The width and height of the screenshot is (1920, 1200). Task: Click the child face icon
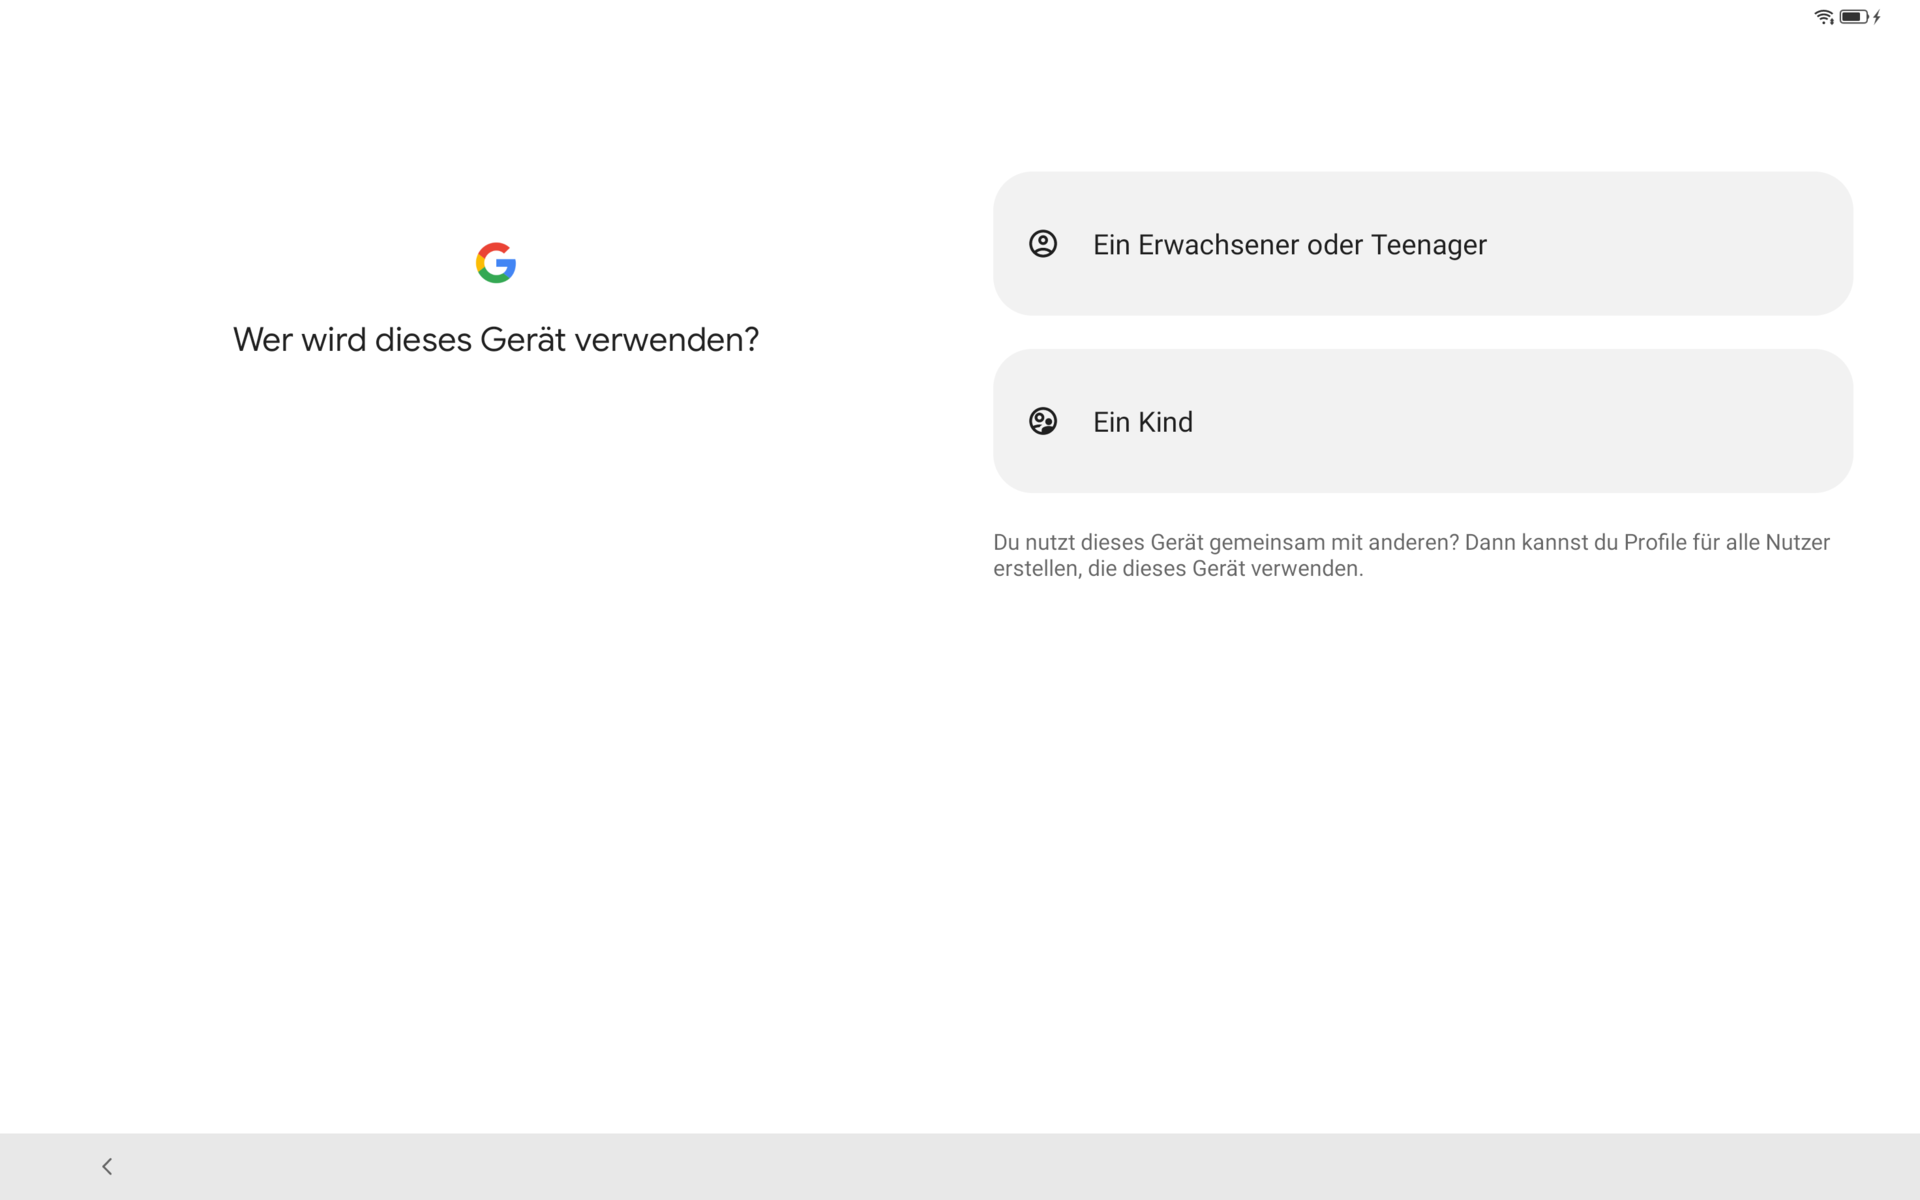point(1043,421)
